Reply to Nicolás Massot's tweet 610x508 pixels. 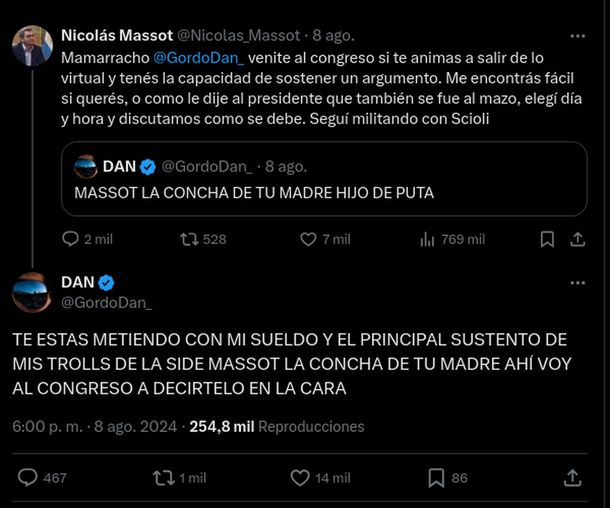[70, 239]
